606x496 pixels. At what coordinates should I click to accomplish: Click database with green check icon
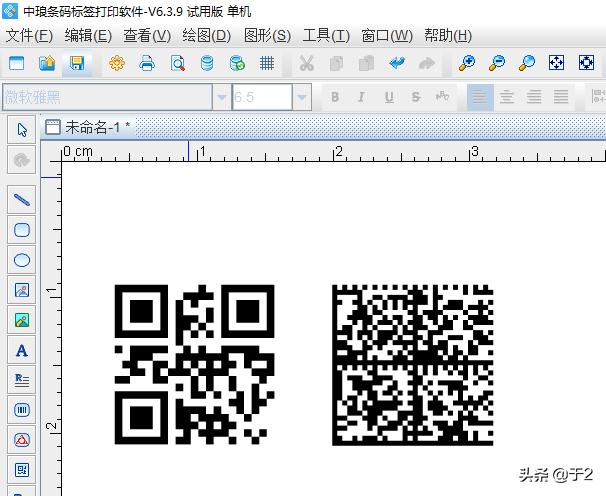click(237, 63)
